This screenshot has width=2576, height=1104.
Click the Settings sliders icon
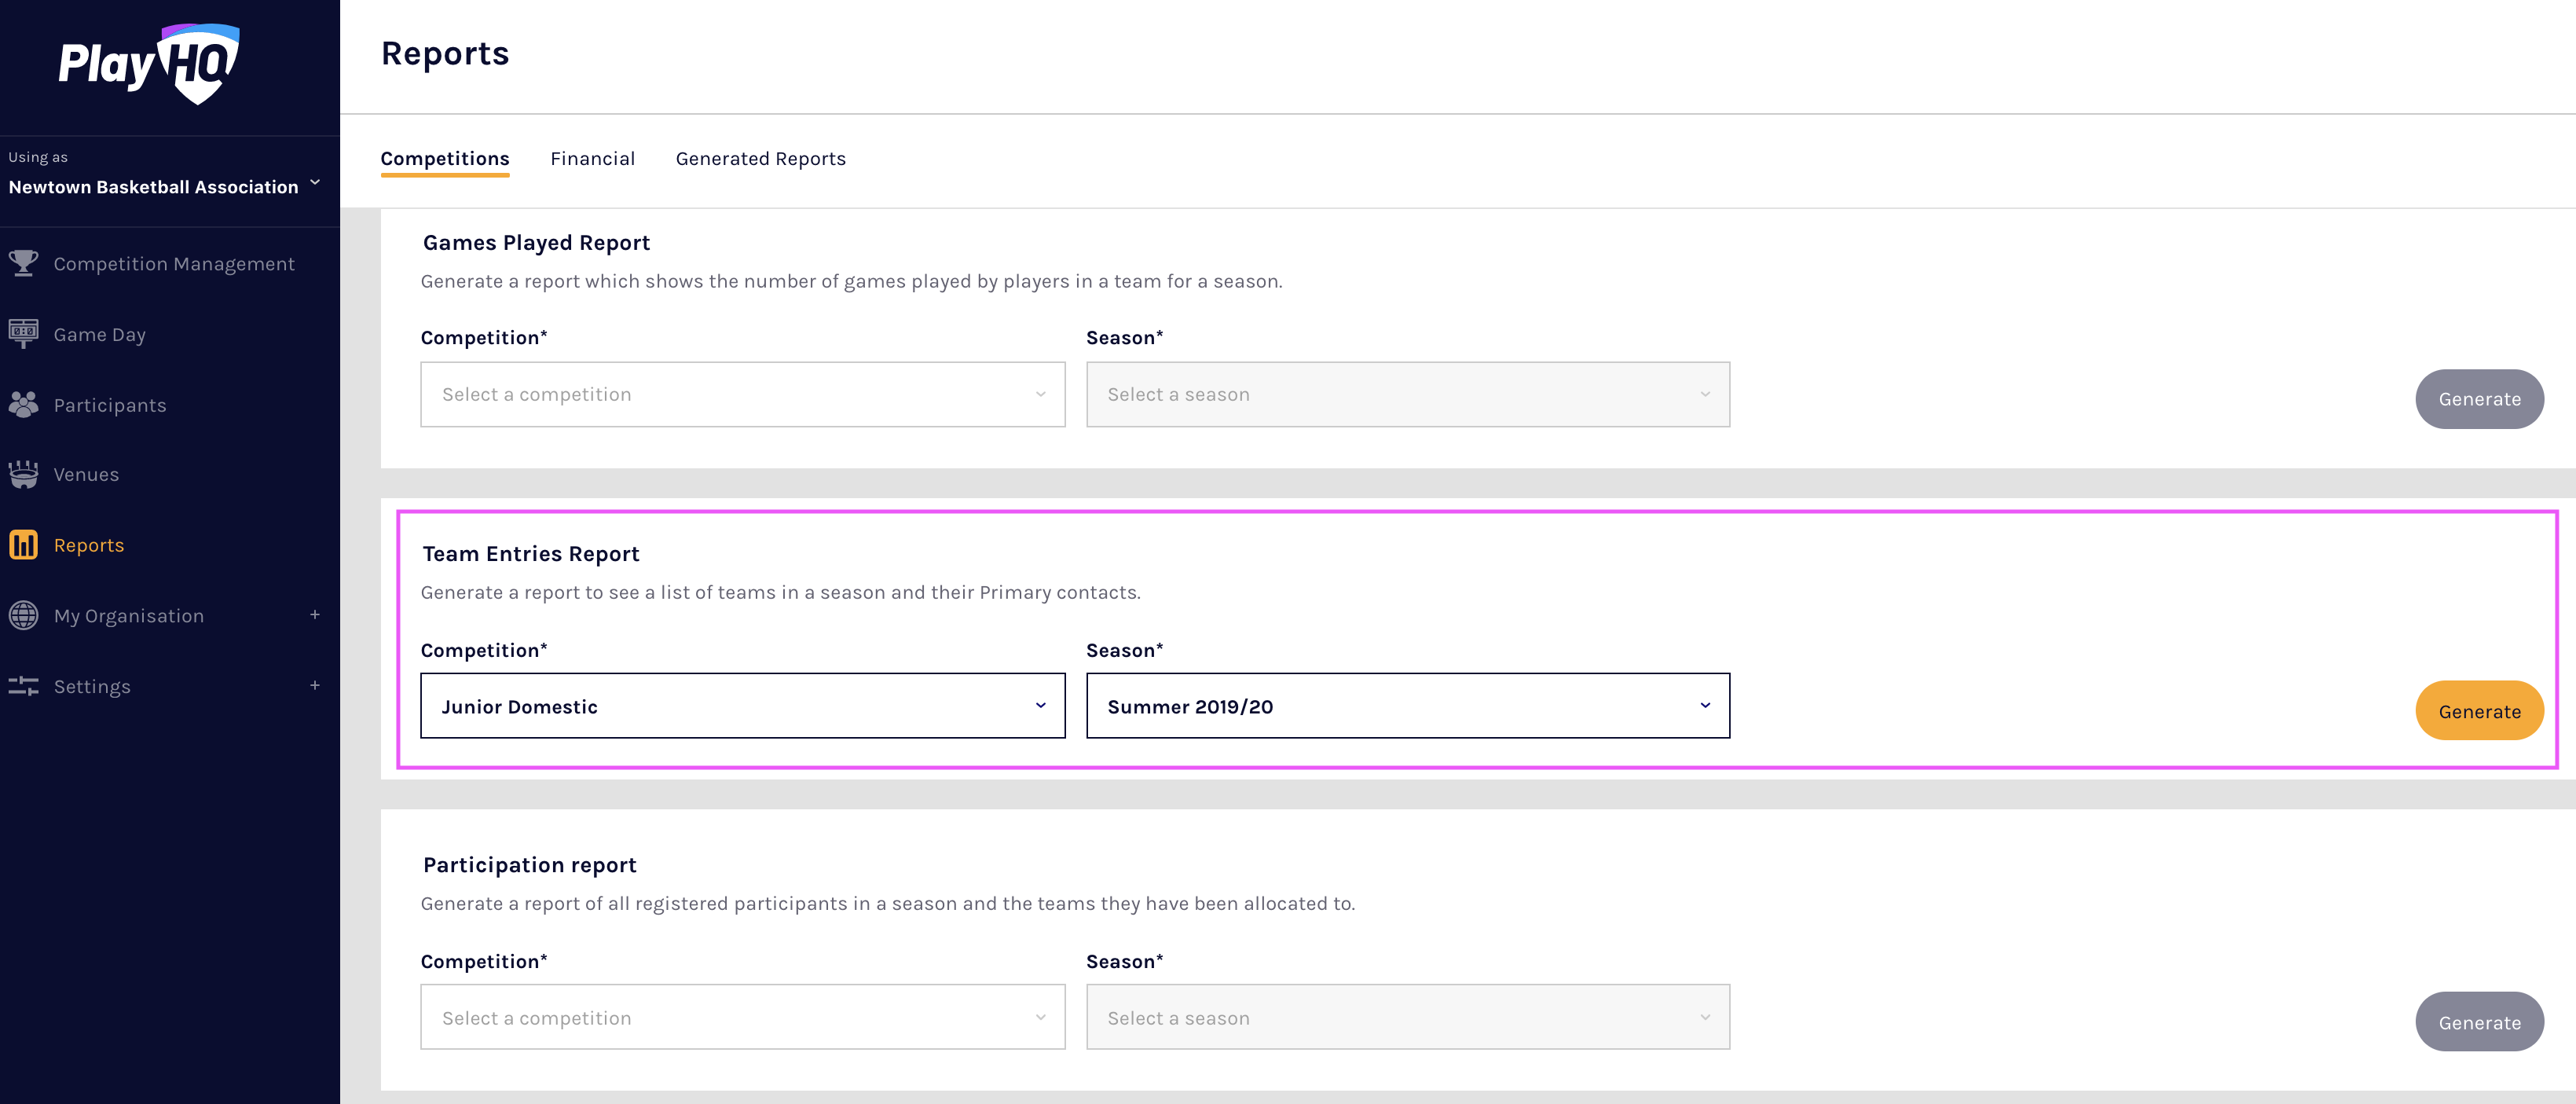click(23, 686)
